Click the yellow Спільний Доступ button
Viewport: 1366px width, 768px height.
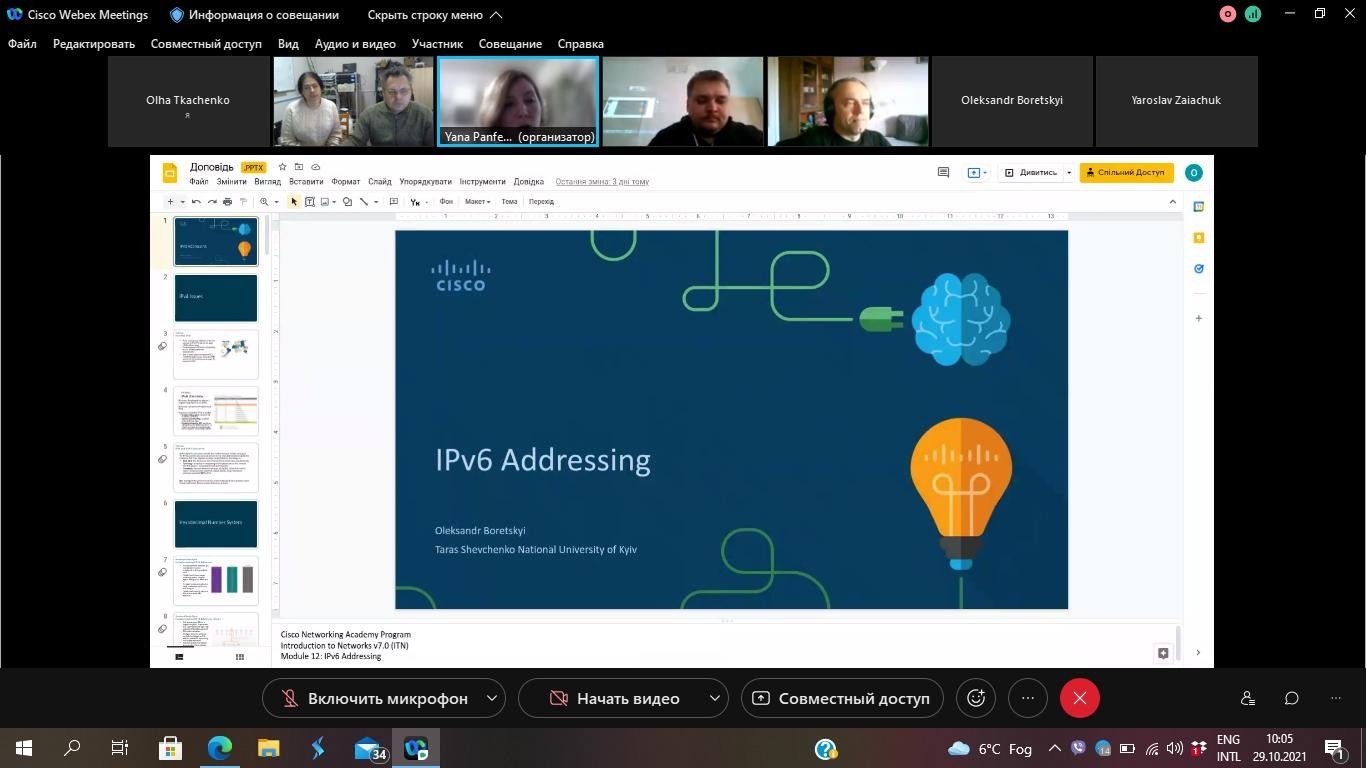(1126, 173)
